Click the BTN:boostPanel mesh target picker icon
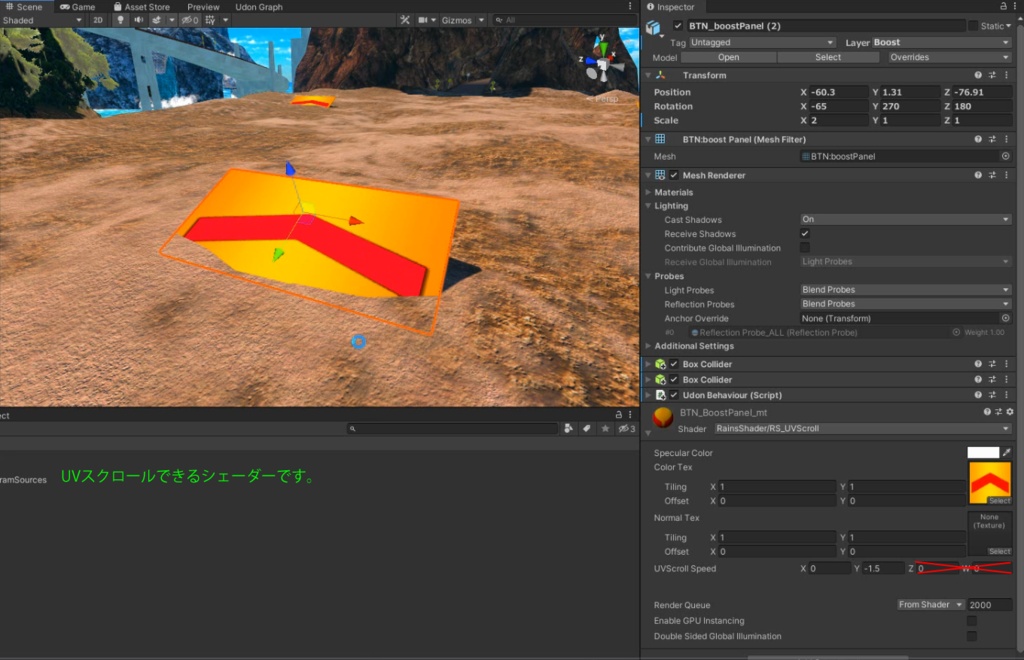 pyautogui.click(x=1004, y=156)
